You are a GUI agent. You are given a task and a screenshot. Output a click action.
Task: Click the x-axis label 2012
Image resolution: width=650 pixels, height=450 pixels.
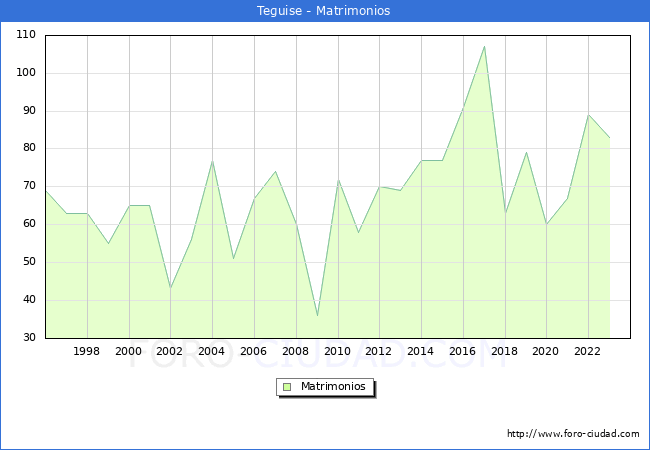378,351
